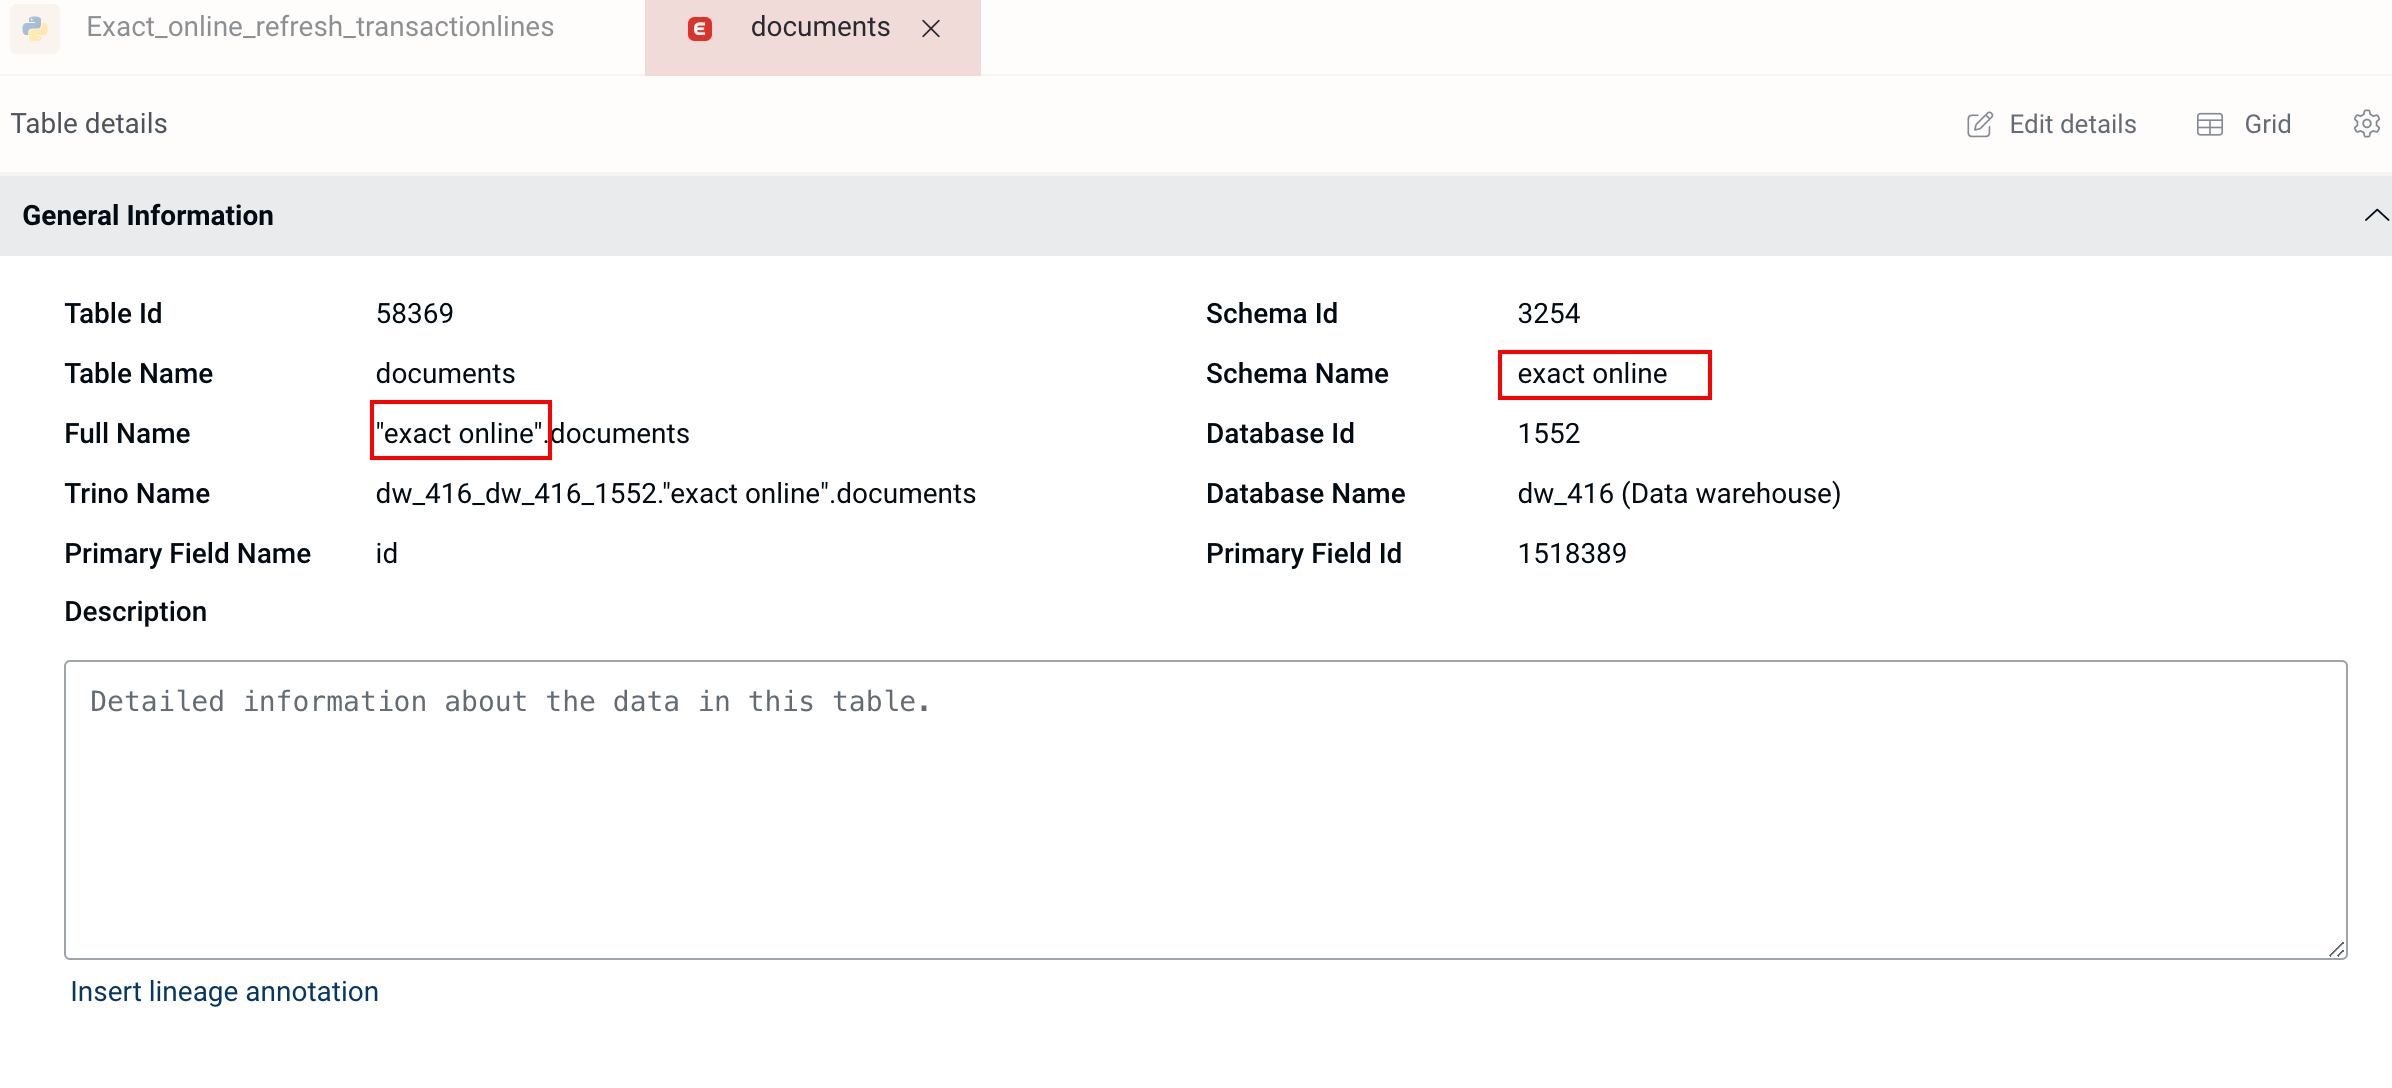Click Database Id value 1552
This screenshot has width=2392, height=1088.
(x=1548, y=433)
